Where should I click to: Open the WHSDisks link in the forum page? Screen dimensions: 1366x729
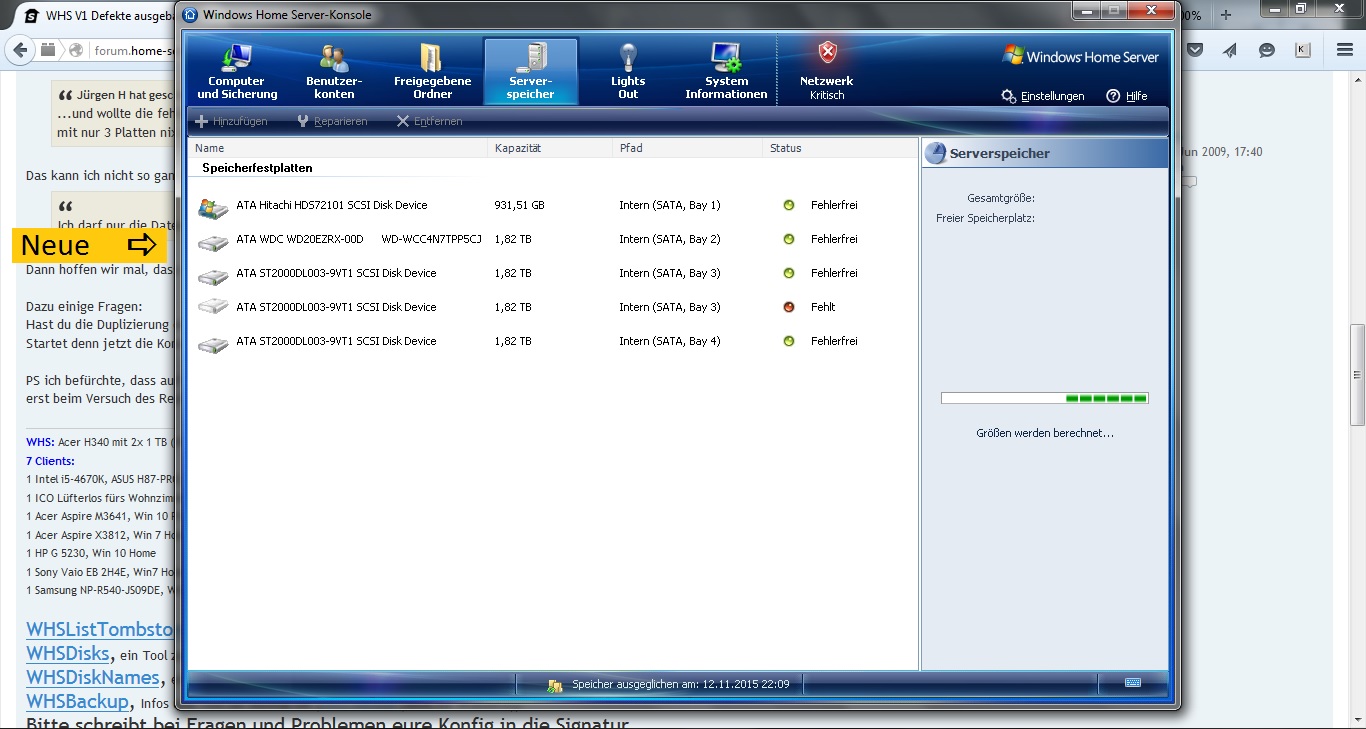67,654
